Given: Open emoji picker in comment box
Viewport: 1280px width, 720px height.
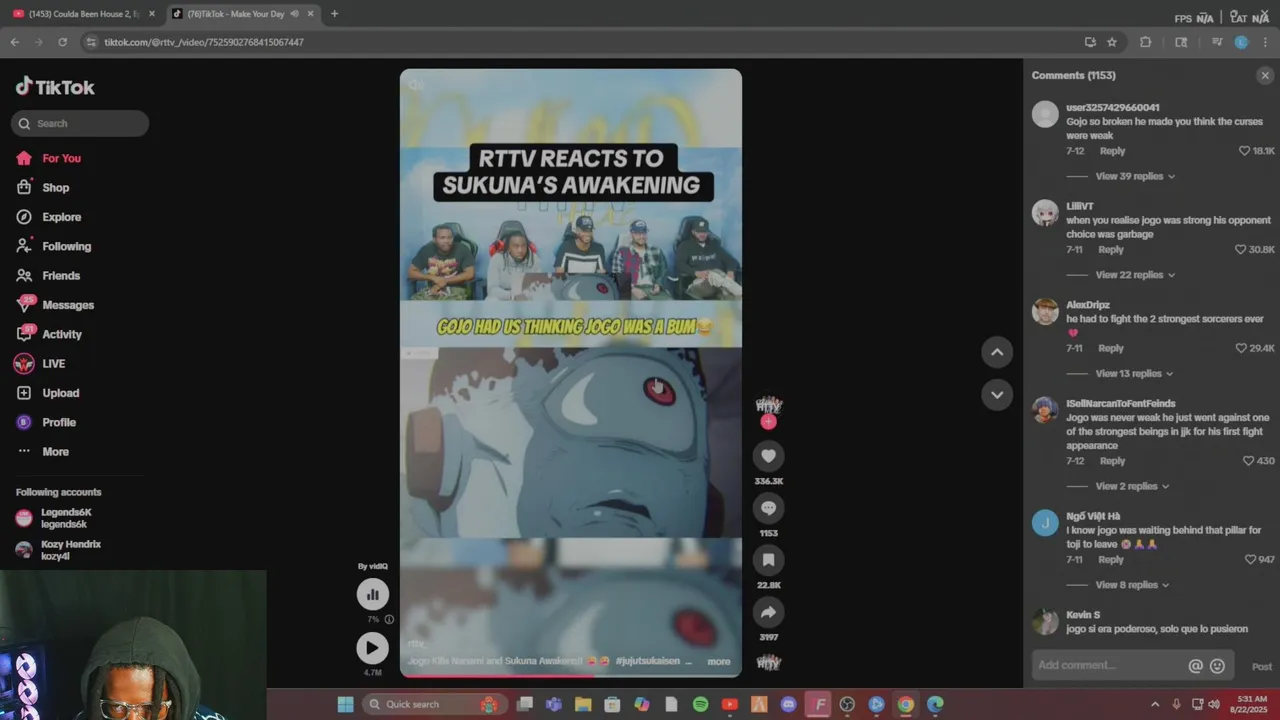Looking at the screenshot, I should point(1217,666).
